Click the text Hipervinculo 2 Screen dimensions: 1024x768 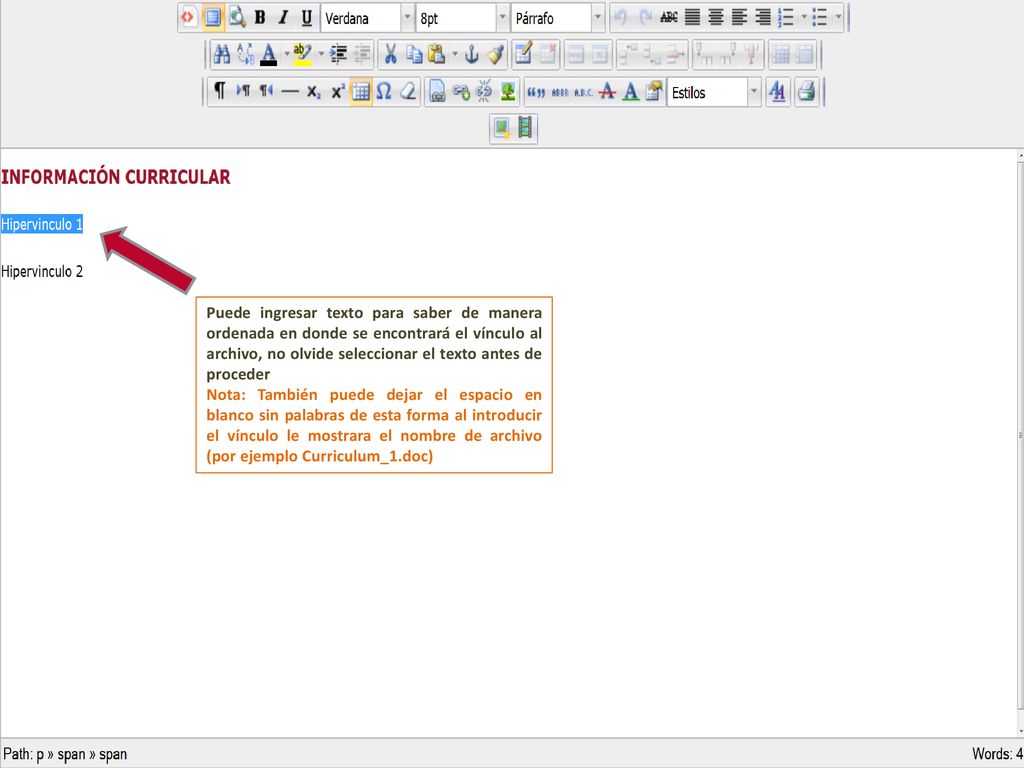tap(42, 272)
